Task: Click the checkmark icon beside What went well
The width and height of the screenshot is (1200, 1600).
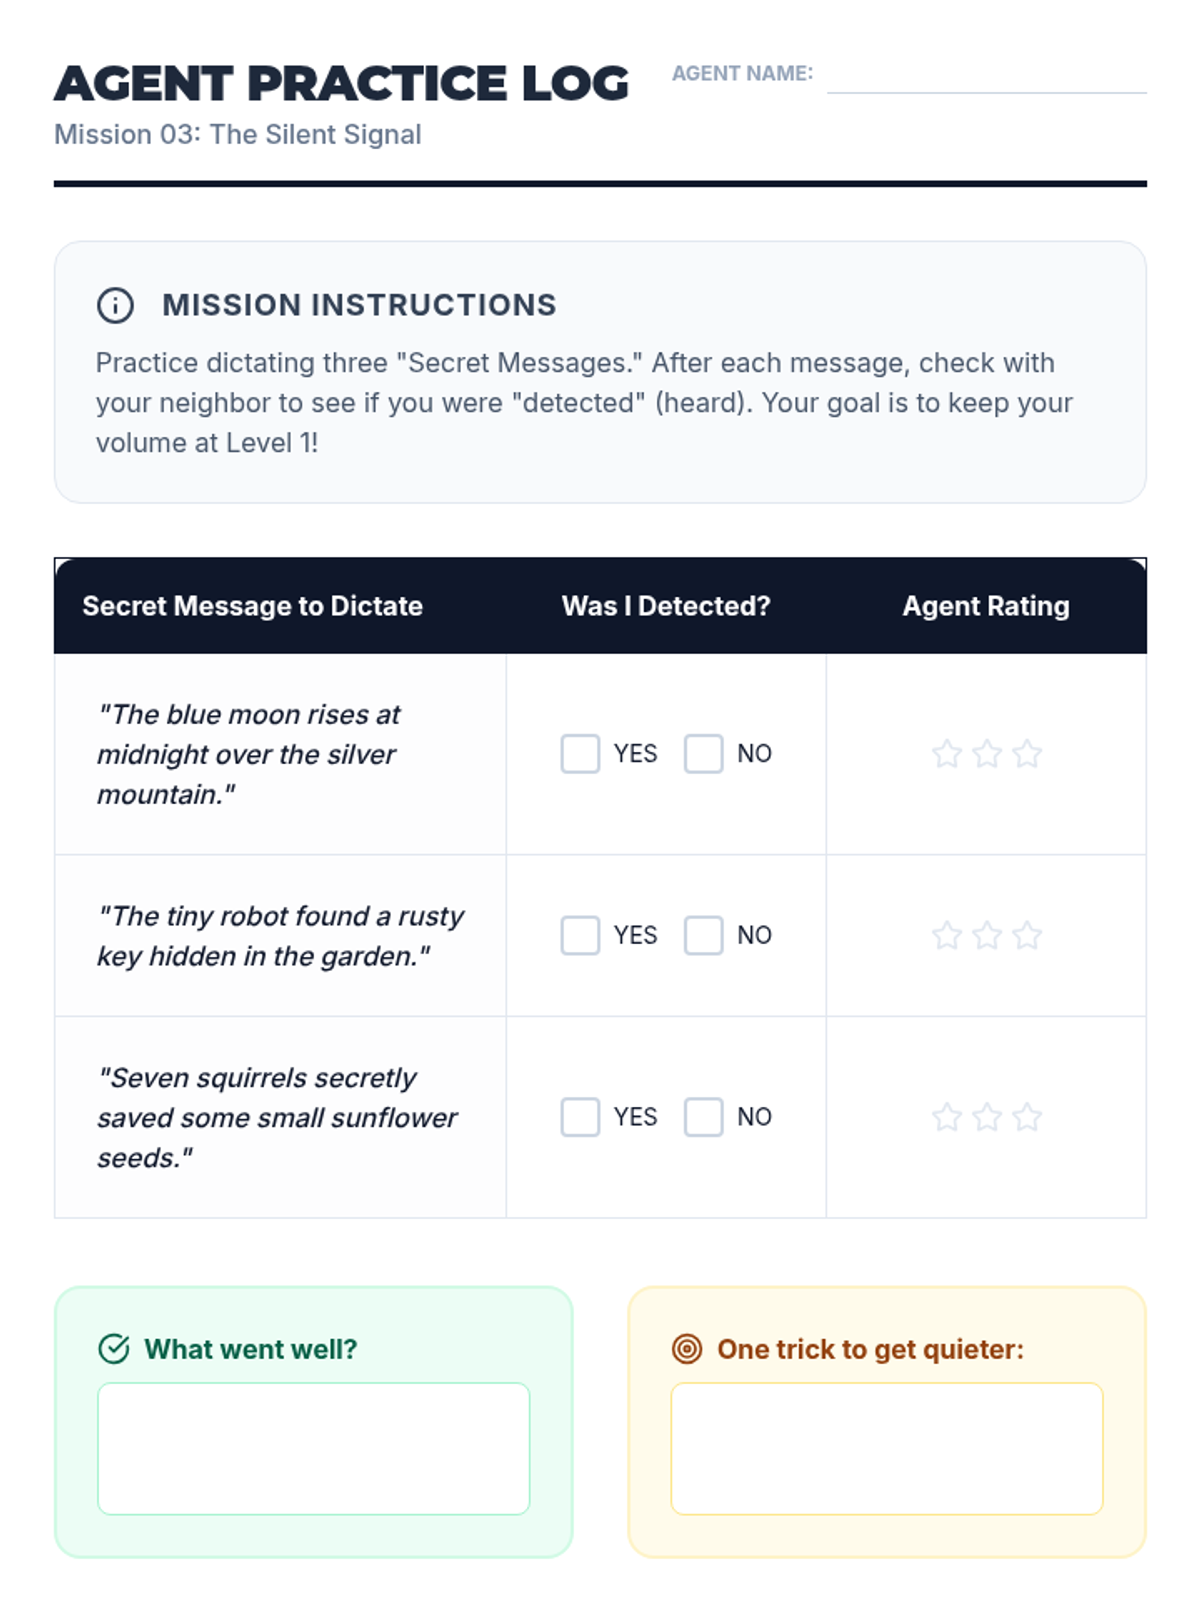Action: [114, 1349]
